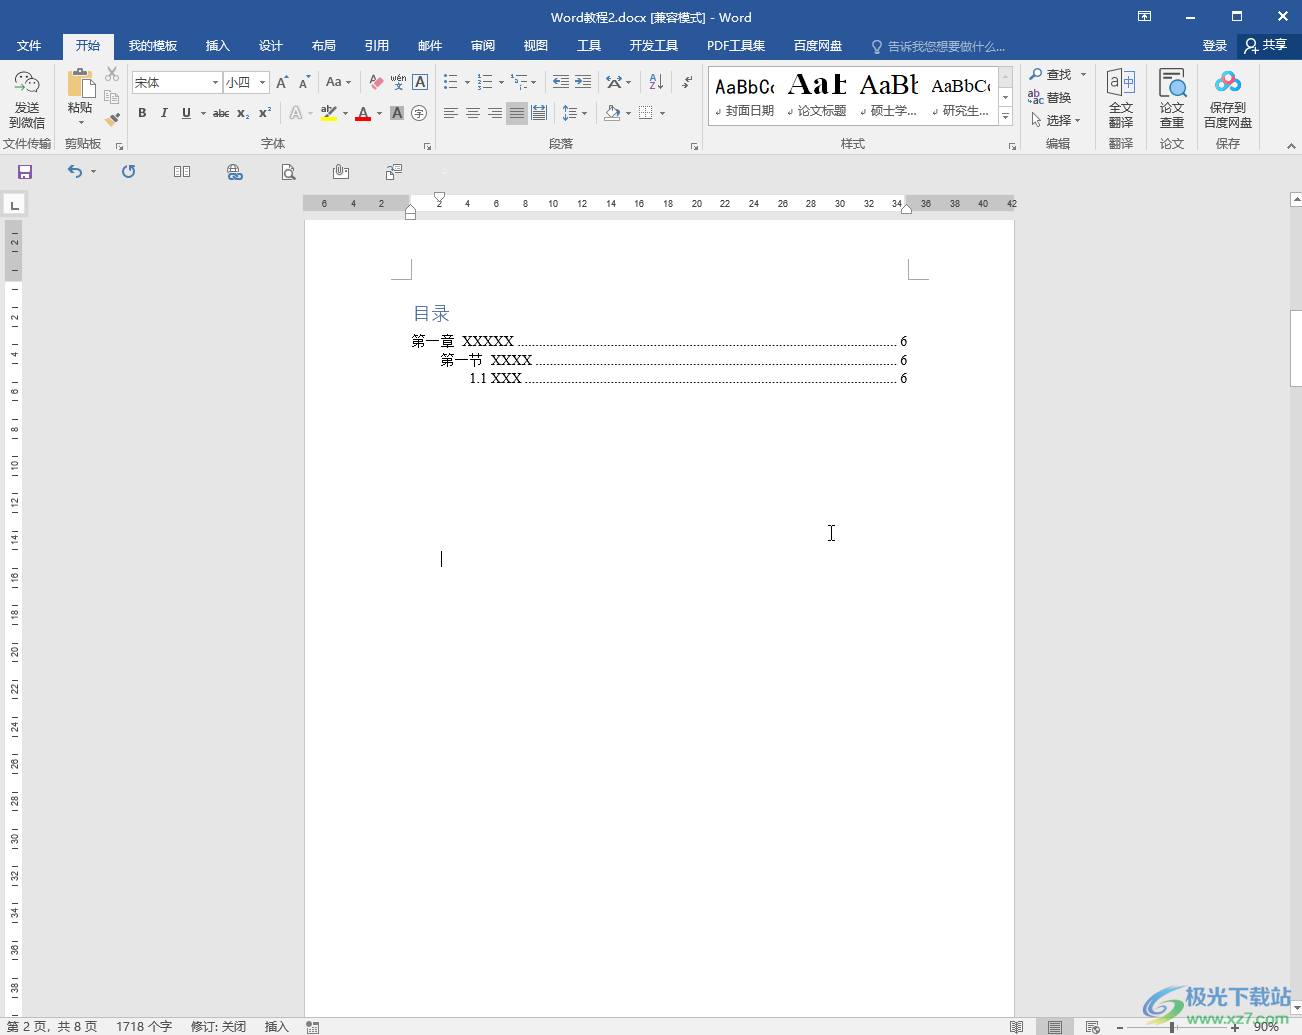Viewport: 1302px width, 1035px height.
Task: Toggle Underline formatting
Action: [186, 113]
